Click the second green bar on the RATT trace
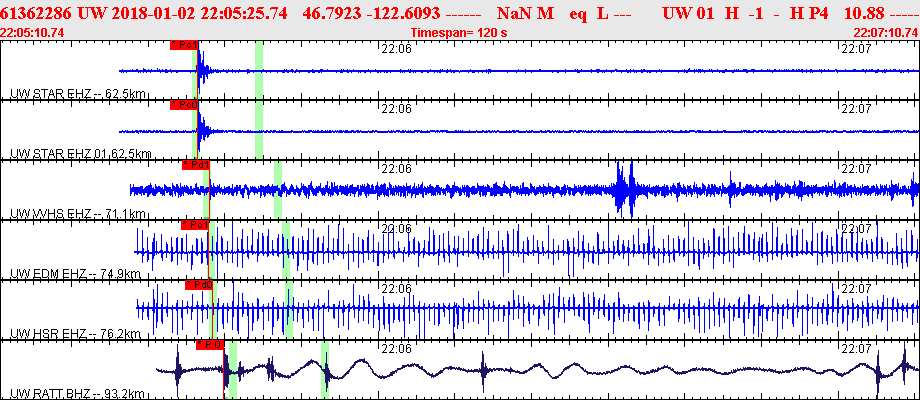This screenshot has height=400, width=920. (325, 370)
